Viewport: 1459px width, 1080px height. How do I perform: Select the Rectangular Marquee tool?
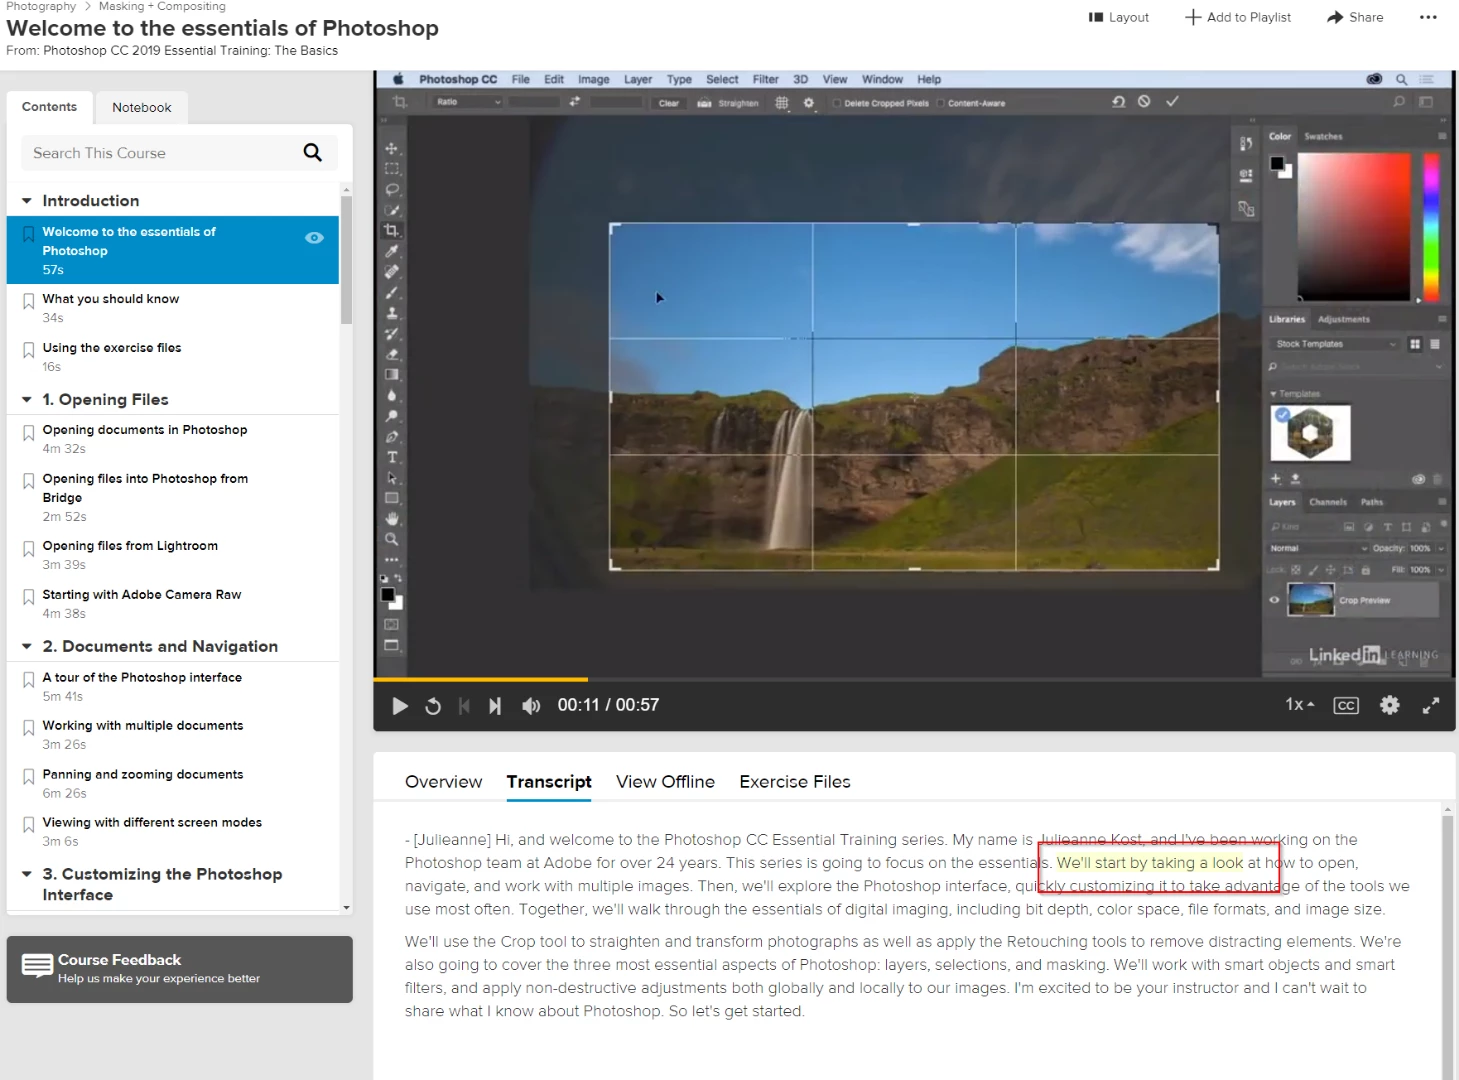[392, 168]
